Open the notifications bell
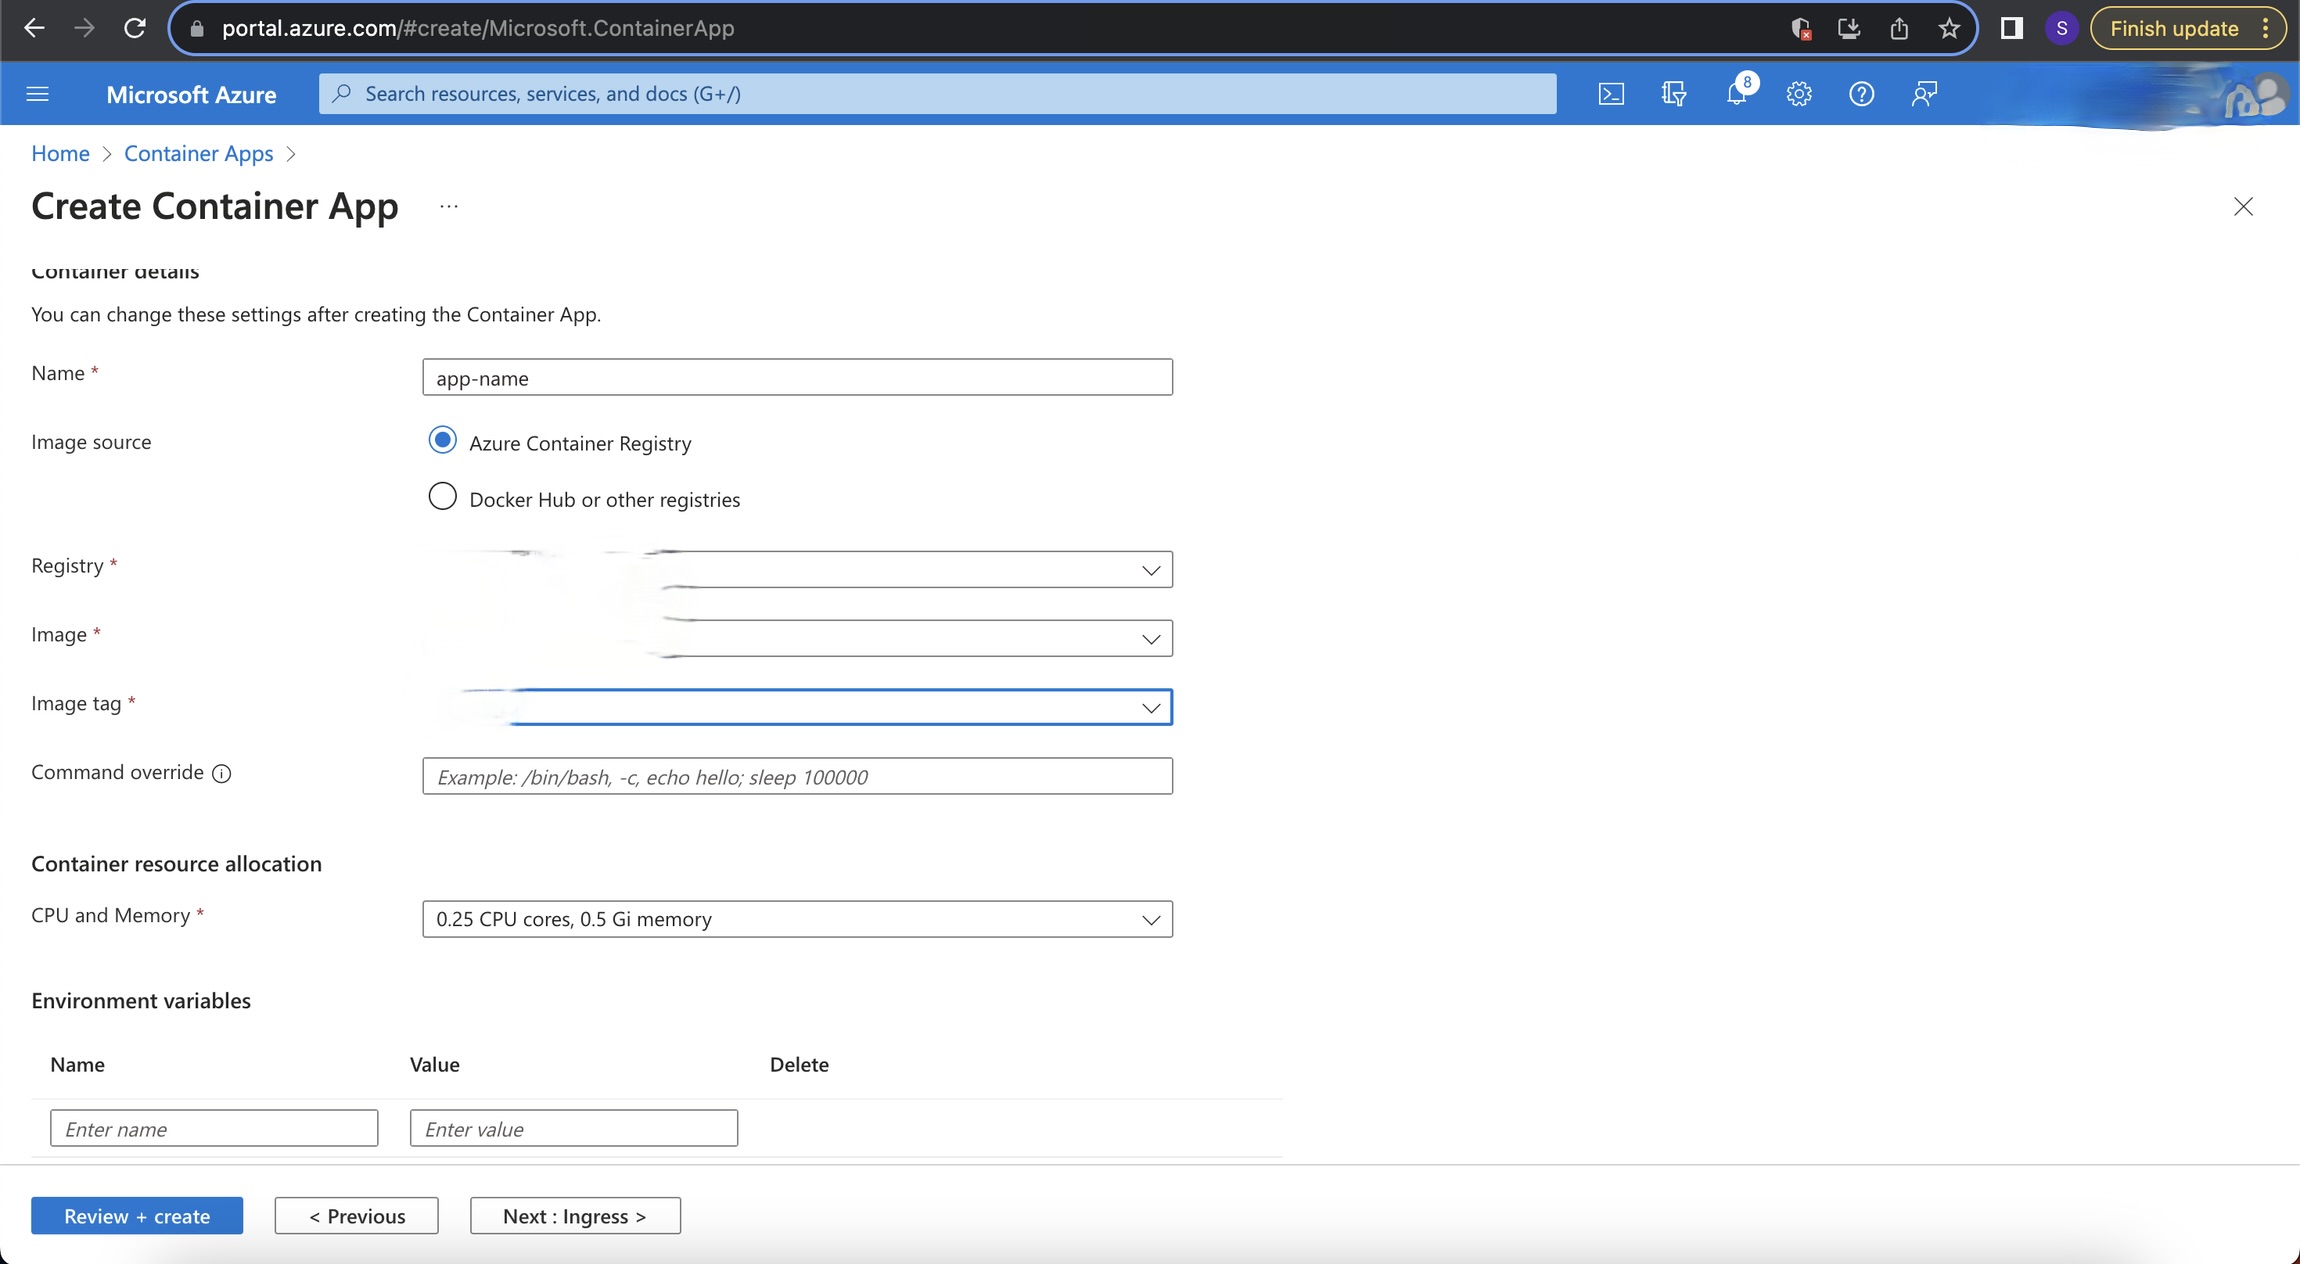 [1738, 93]
